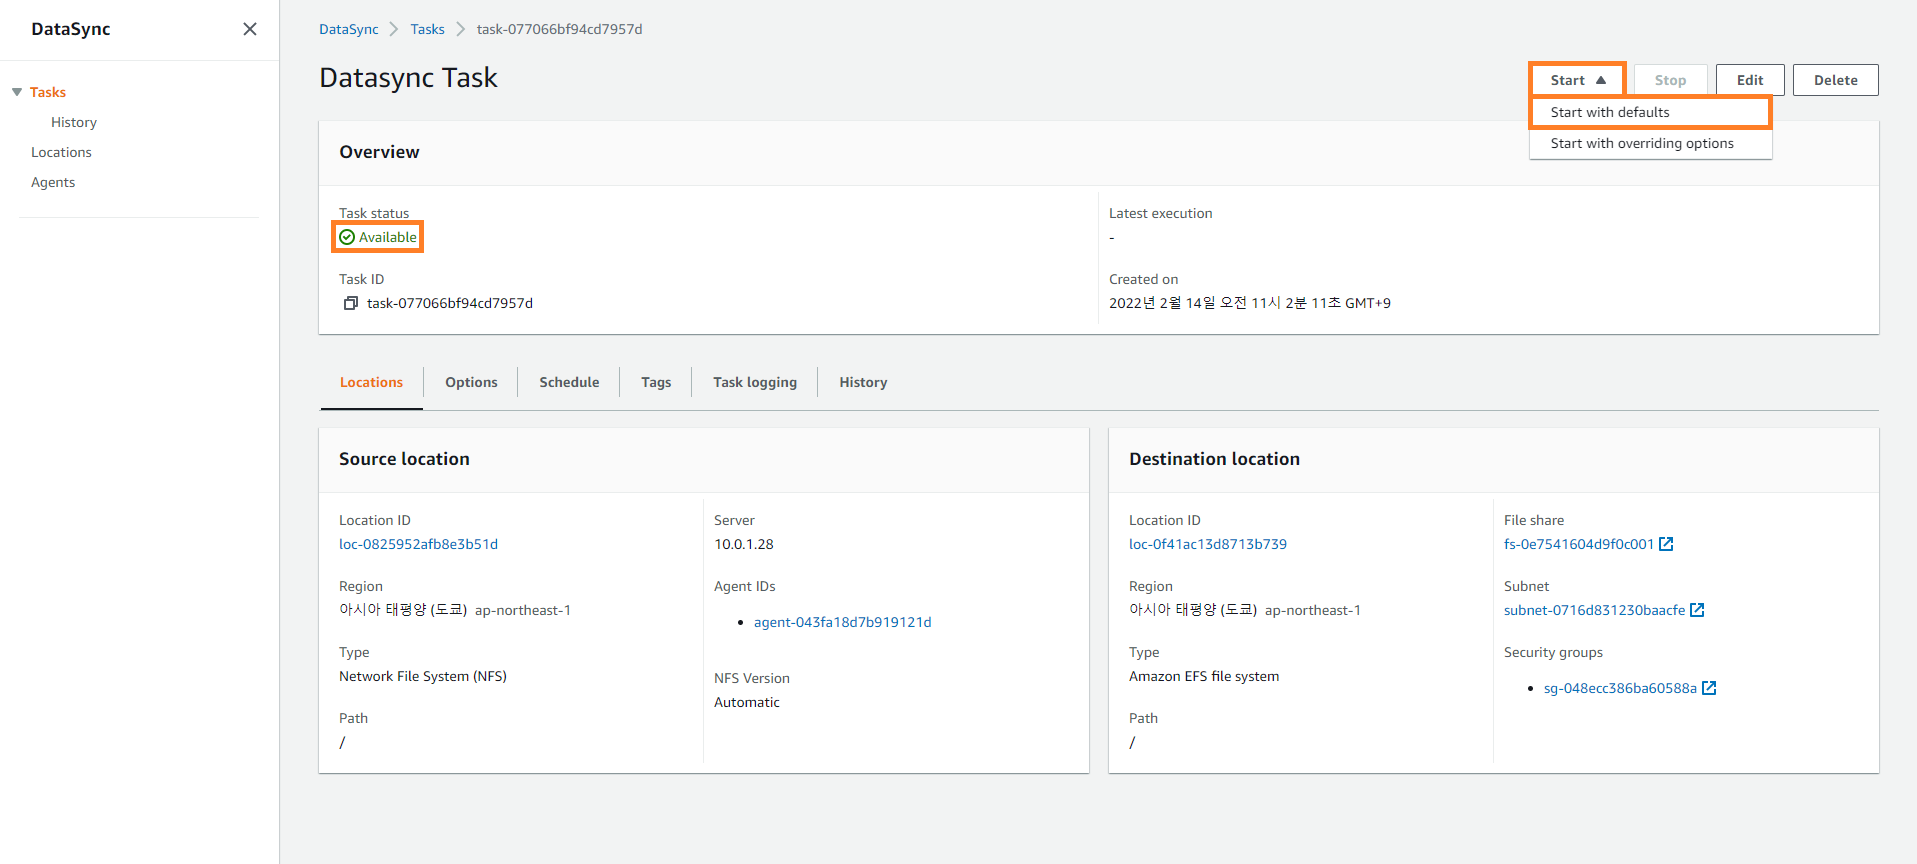Click the DataSync sidebar title
Viewport: 1917px width, 864px height.
point(71,29)
